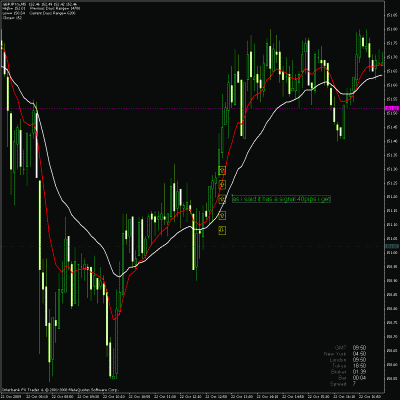This screenshot has height=400, width=400.
Task: Select the second yellow arrow marker from top
Action: [222, 184]
